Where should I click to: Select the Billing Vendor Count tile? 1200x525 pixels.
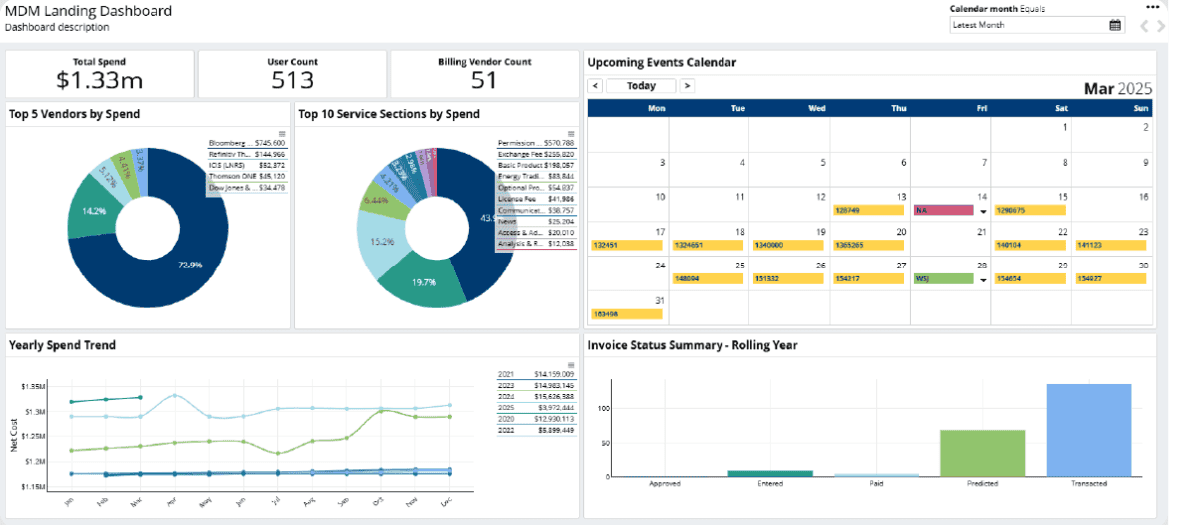484,74
